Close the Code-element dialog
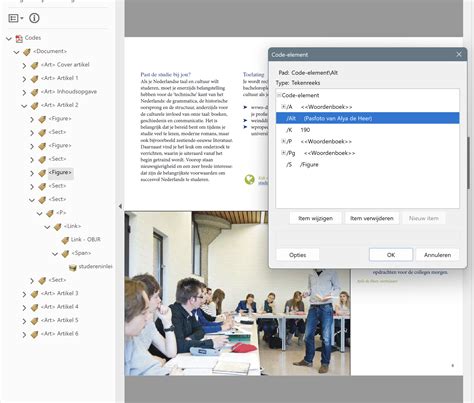This screenshot has height=403, width=474. tap(459, 54)
